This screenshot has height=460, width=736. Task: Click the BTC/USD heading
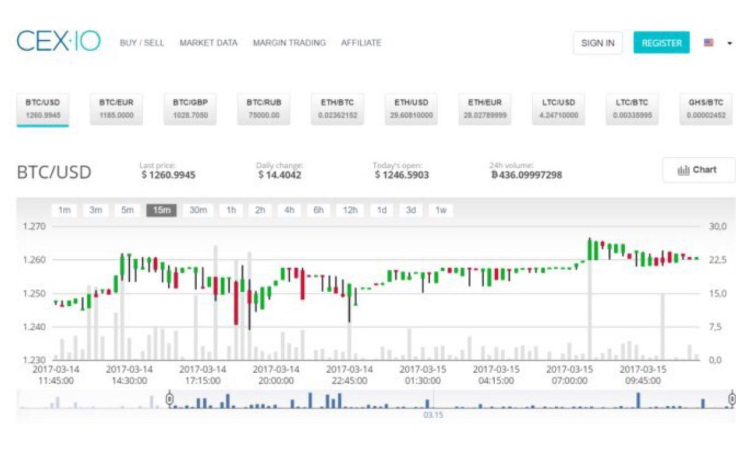[54, 172]
